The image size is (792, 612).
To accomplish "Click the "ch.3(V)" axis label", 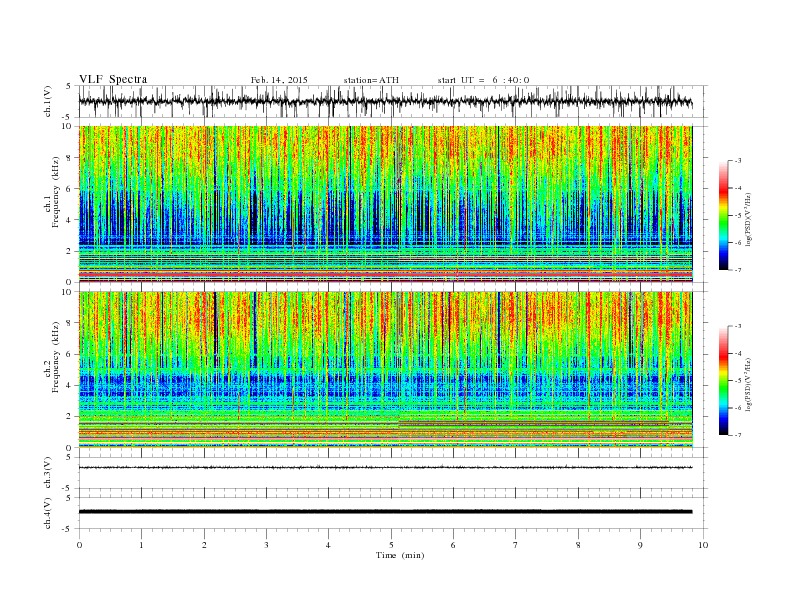I will [48, 473].
